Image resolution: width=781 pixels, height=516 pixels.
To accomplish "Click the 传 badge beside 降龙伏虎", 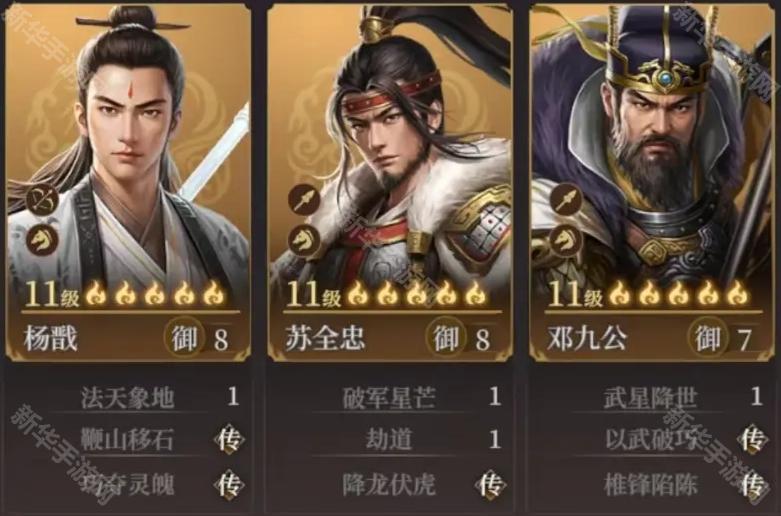I will (x=491, y=484).
